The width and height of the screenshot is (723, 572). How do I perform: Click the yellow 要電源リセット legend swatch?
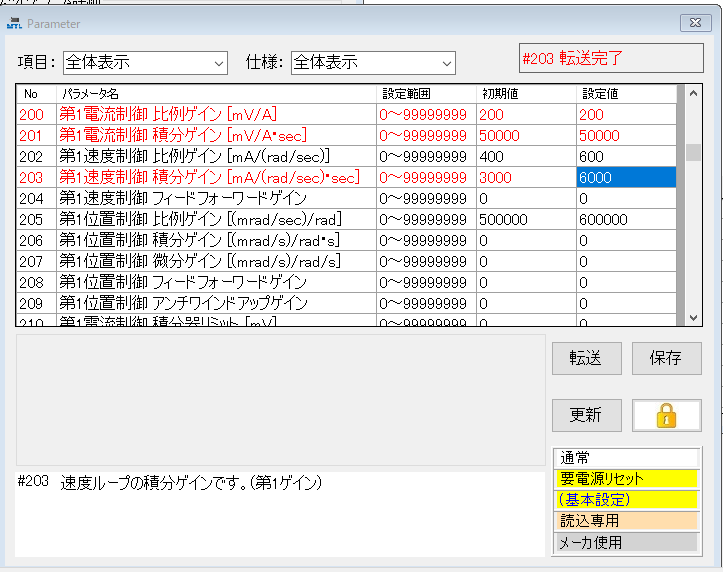pyautogui.click(x=628, y=479)
